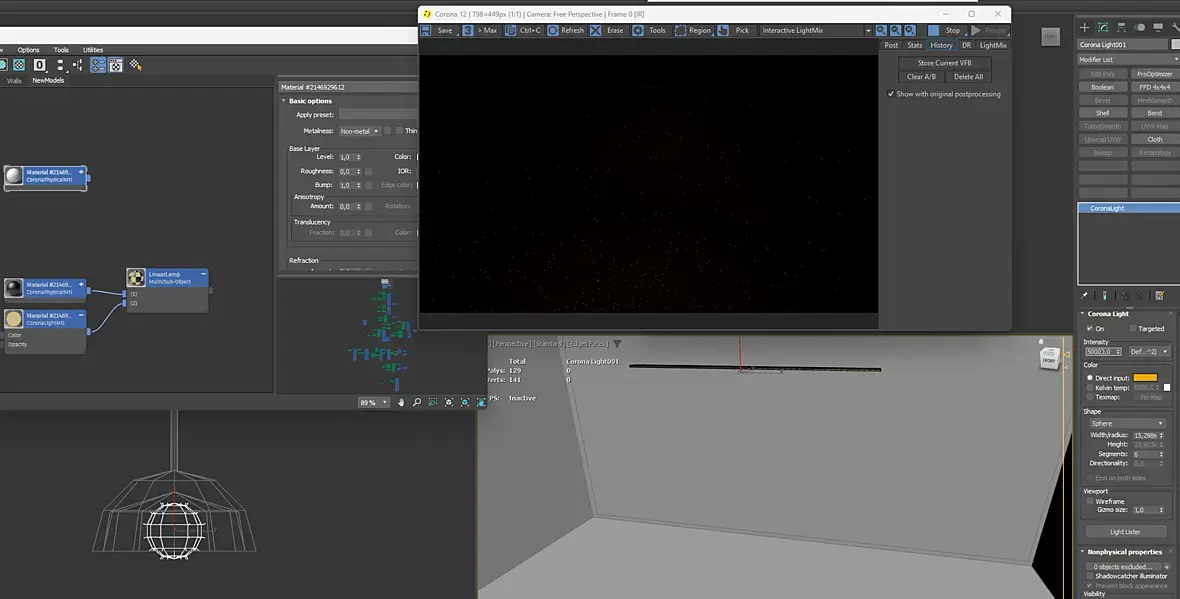Open the Modify command panel tab
Image resolution: width=1180 pixels, height=599 pixels.
(1102, 27)
